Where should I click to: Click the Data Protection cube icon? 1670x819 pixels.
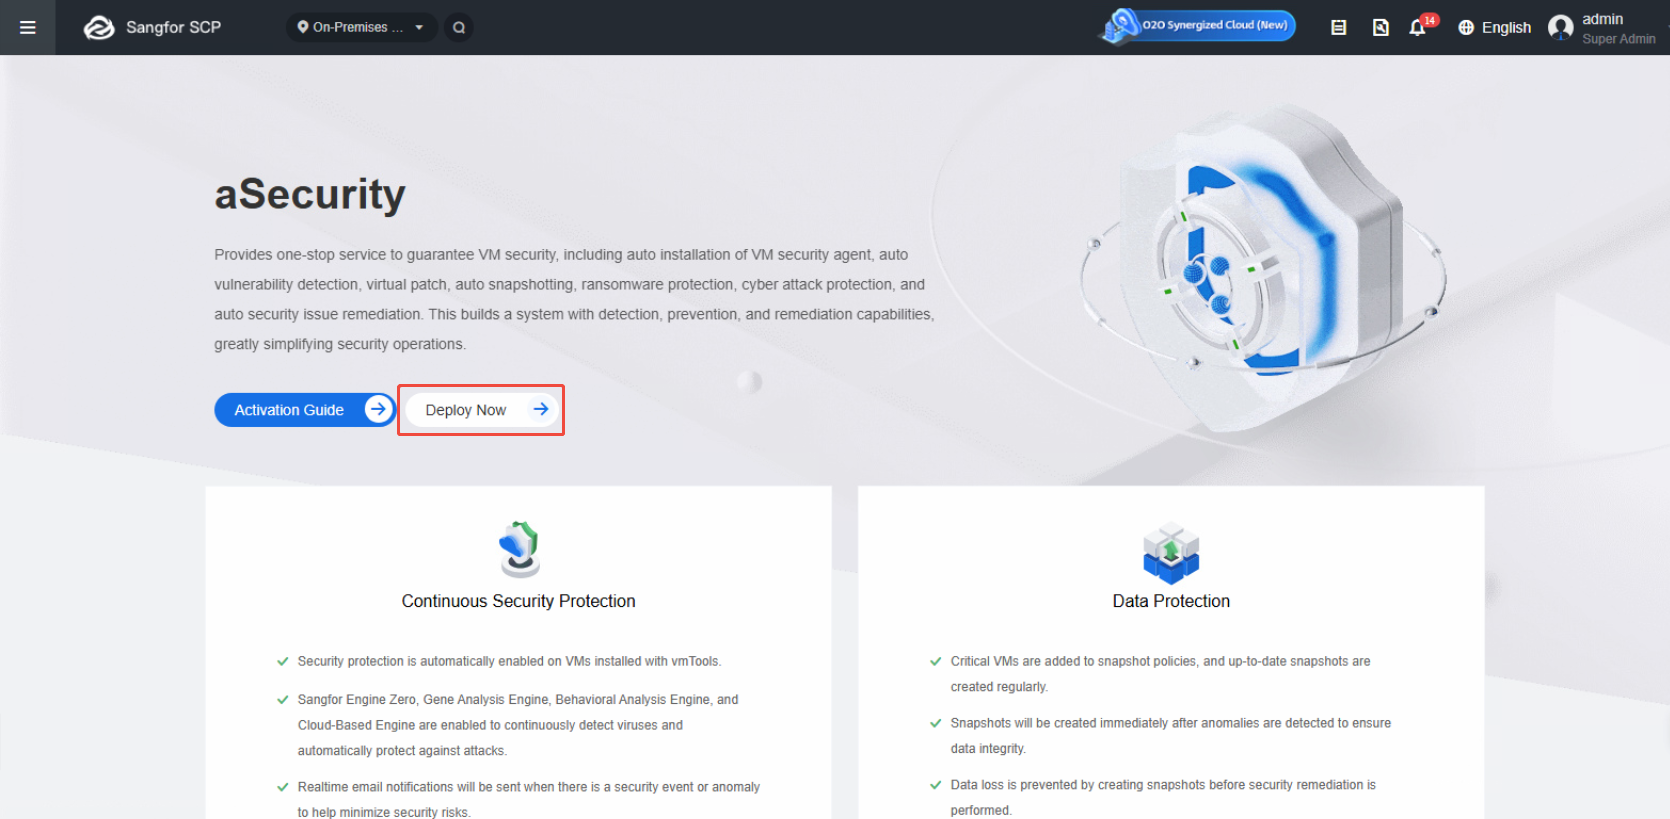coord(1171,553)
